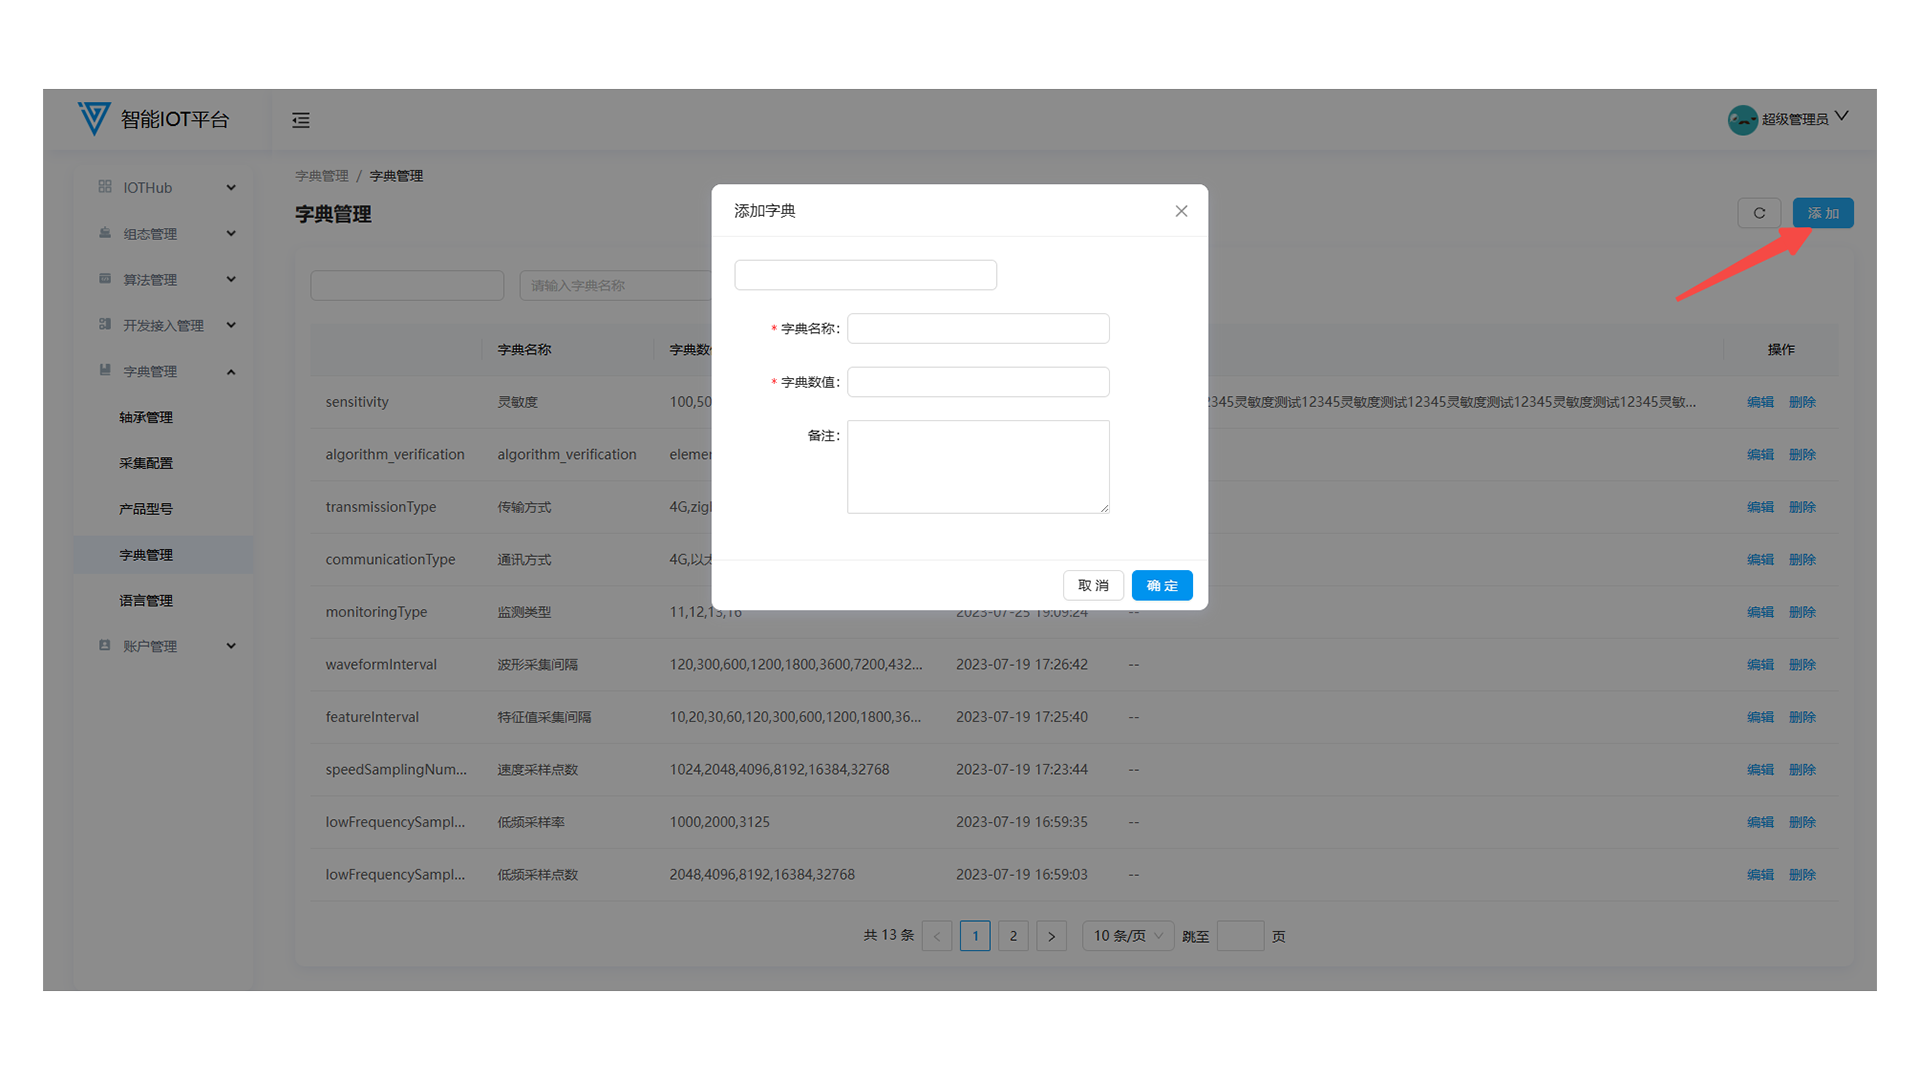Screen dimensions: 1920x1080
Task: Click the 取消 cancel button
Action: (x=1093, y=586)
